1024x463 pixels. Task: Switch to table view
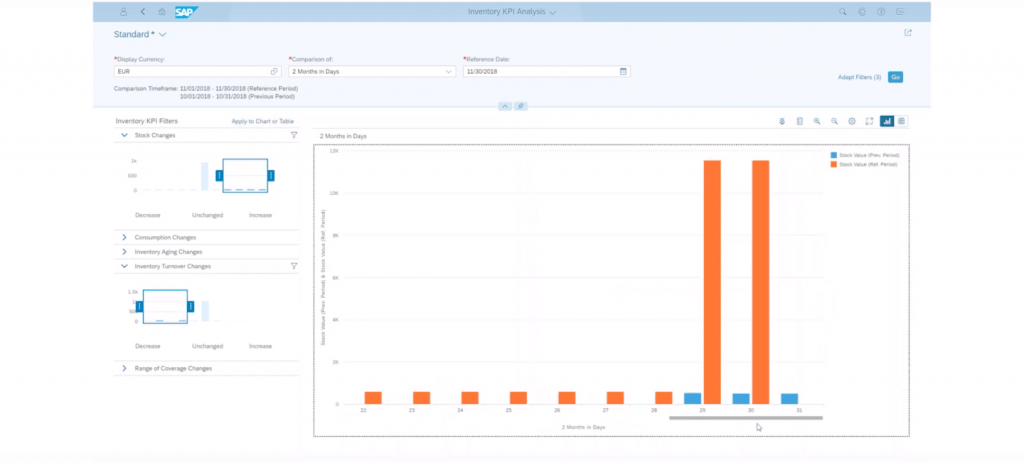tap(901, 121)
